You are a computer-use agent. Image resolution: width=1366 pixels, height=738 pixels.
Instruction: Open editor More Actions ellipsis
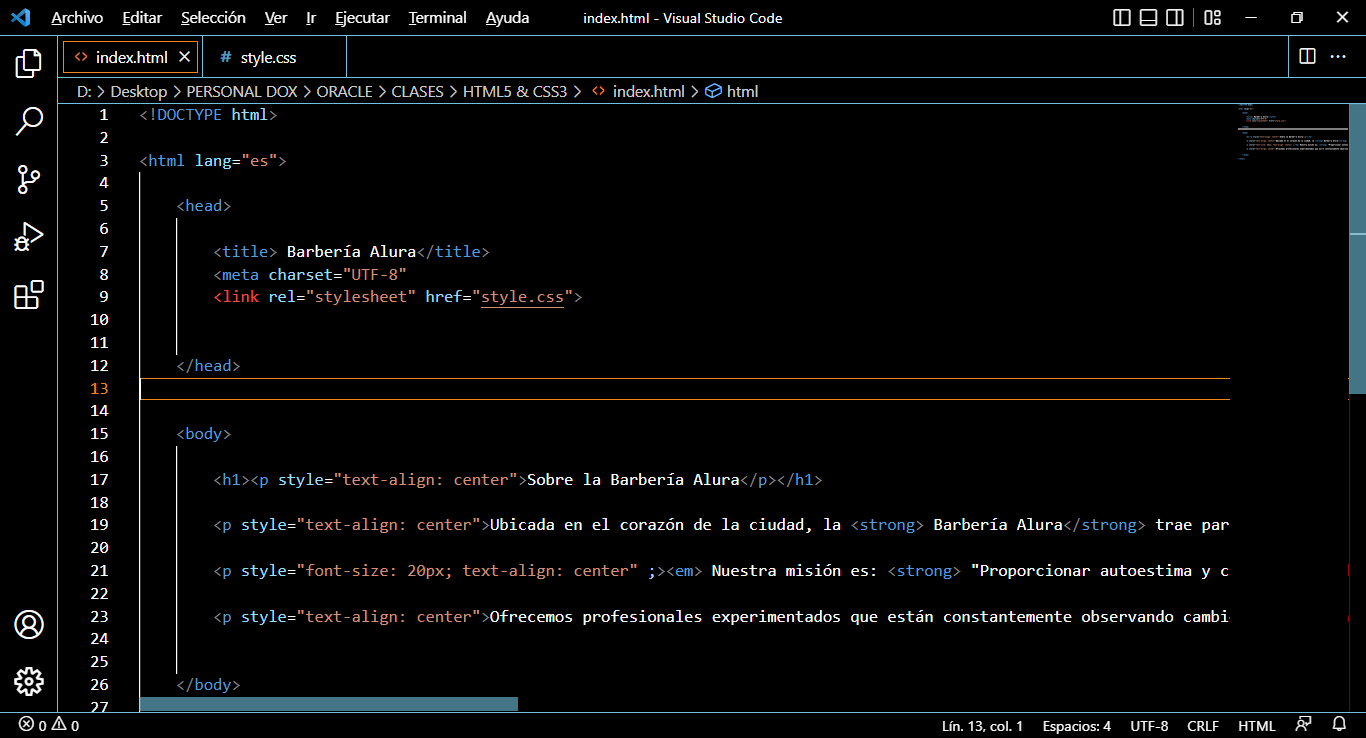tap(1338, 57)
